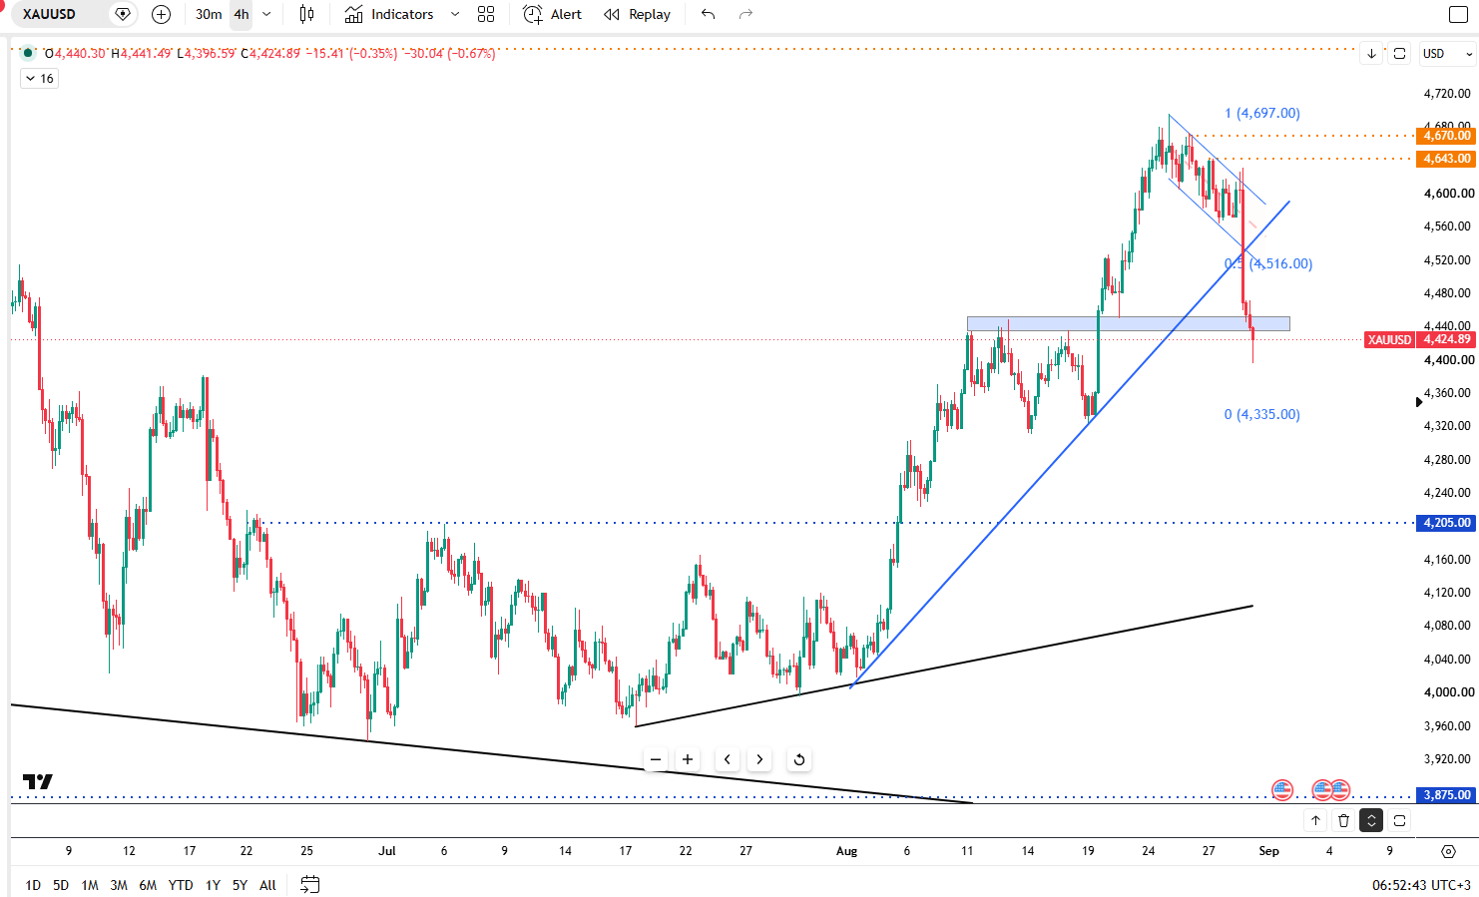Screen dimensions: 1479x897
Task: Open the Go to date calendar icon
Action: coord(310,885)
